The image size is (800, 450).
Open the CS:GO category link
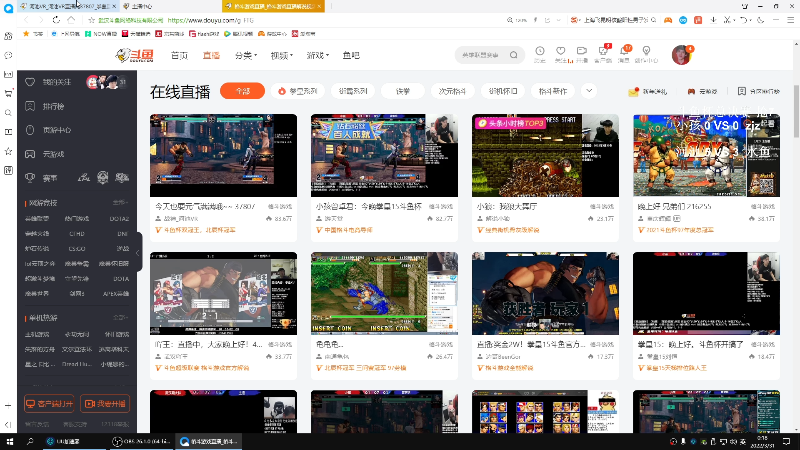[77, 248]
